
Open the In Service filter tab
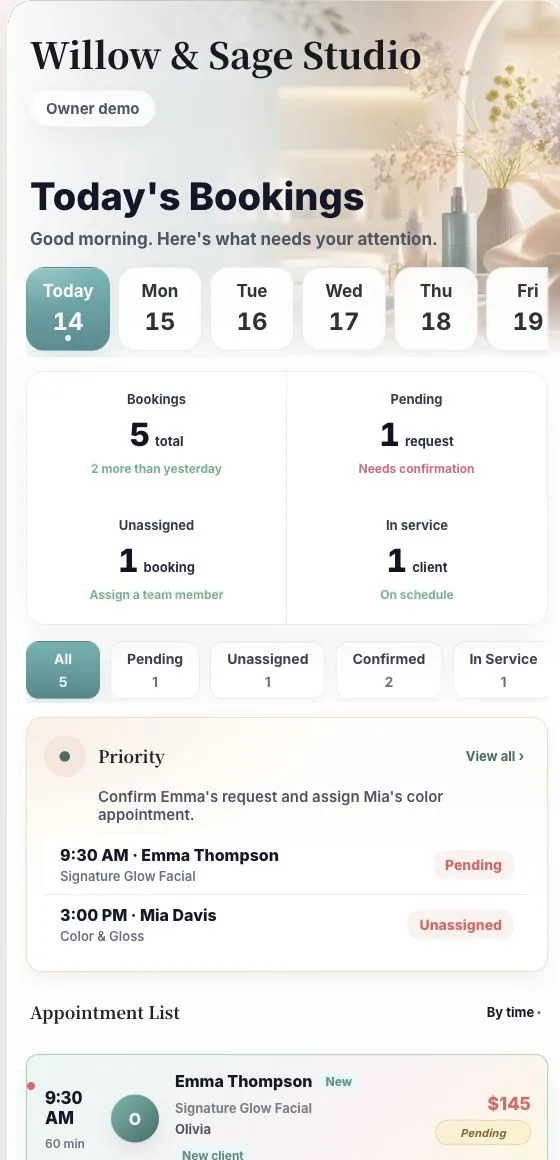tap(502, 670)
